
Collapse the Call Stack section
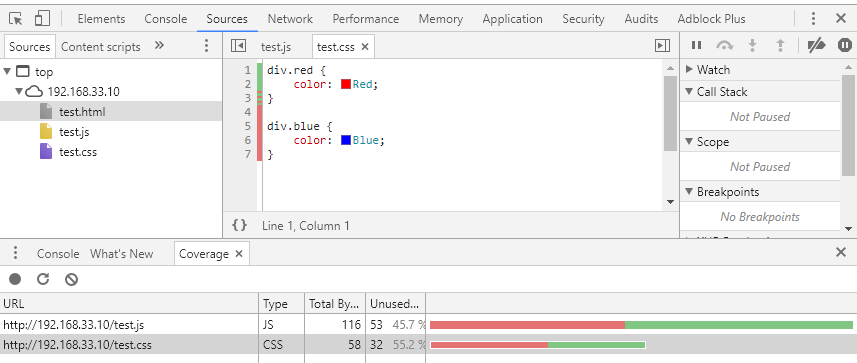pyautogui.click(x=689, y=91)
